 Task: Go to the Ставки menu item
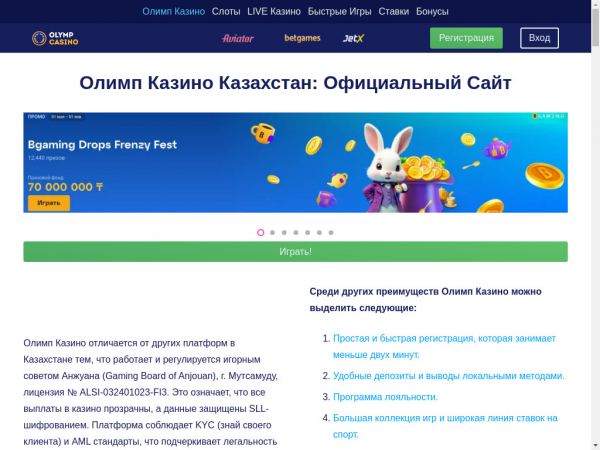click(x=394, y=11)
